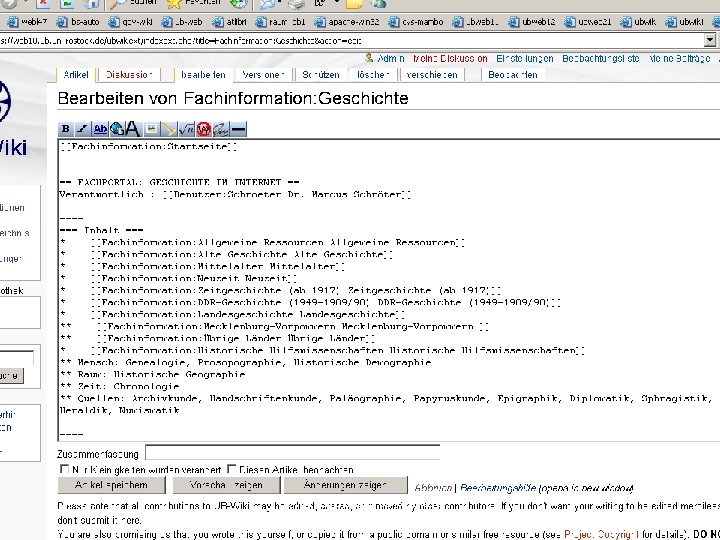This screenshot has height=540, width=720.
Task: Click the ignore wiki formatting icon
Action: 203,129
